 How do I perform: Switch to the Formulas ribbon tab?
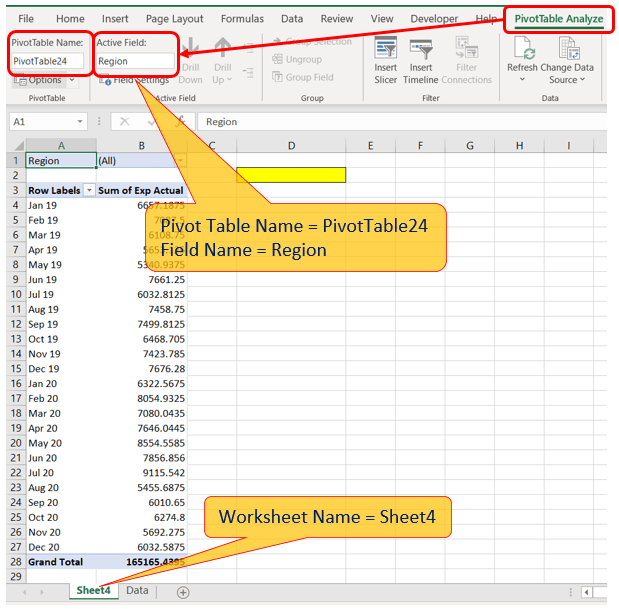pyautogui.click(x=242, y=19)
